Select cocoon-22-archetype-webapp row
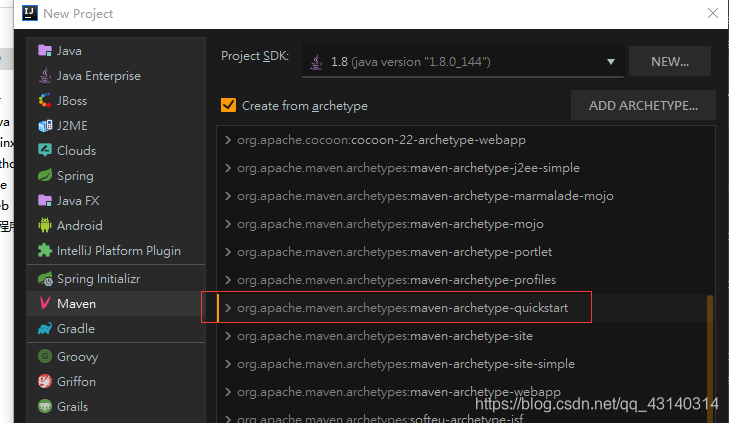Image resolution: width=729 pixels, height=423 pixels. [465, 140]
